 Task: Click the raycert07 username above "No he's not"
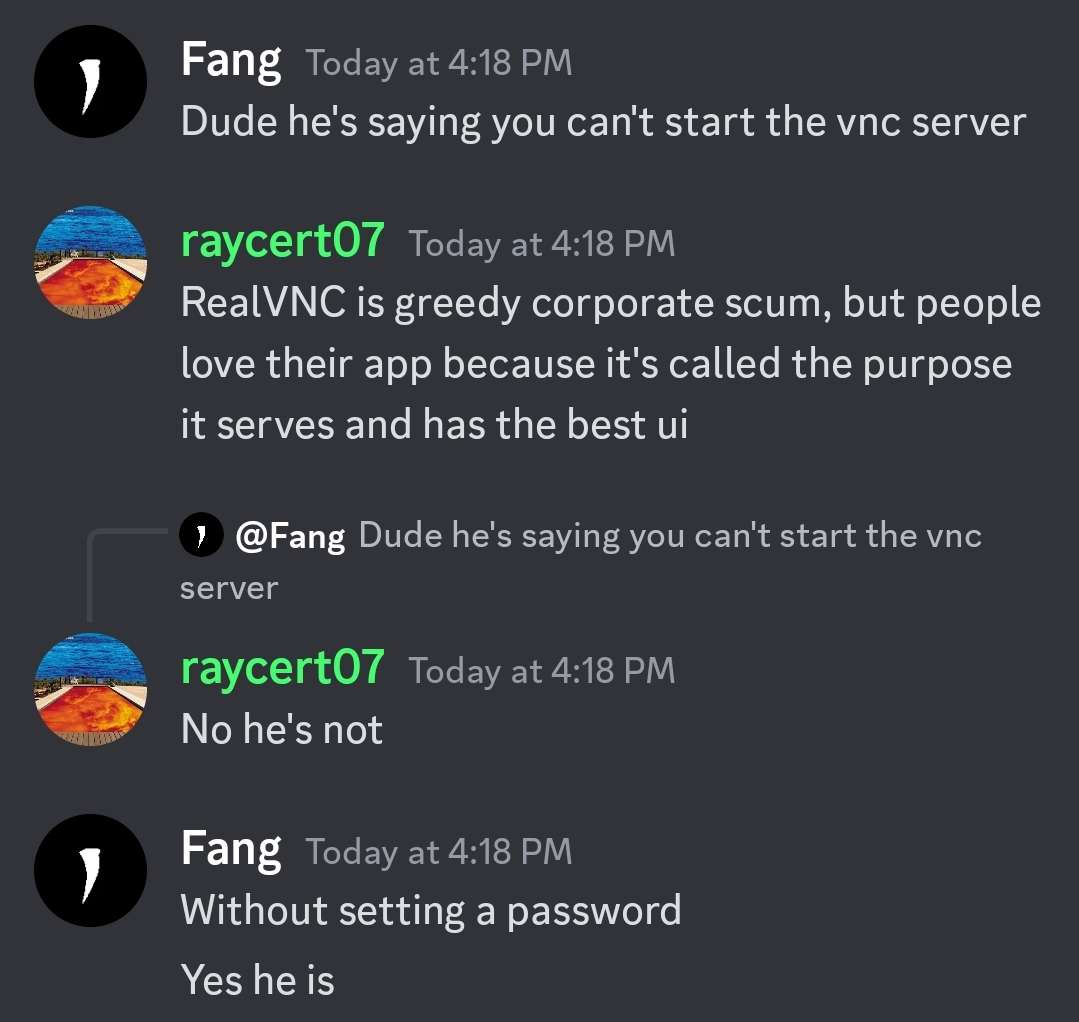coord(282,669)
